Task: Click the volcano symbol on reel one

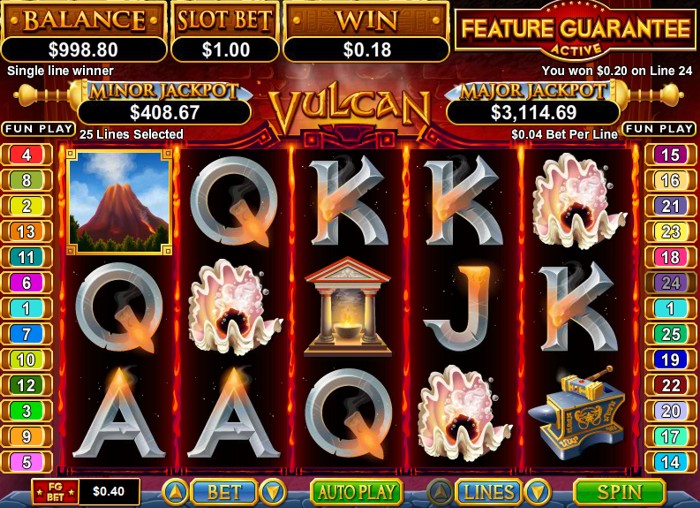Action: [x=119, y=202]
